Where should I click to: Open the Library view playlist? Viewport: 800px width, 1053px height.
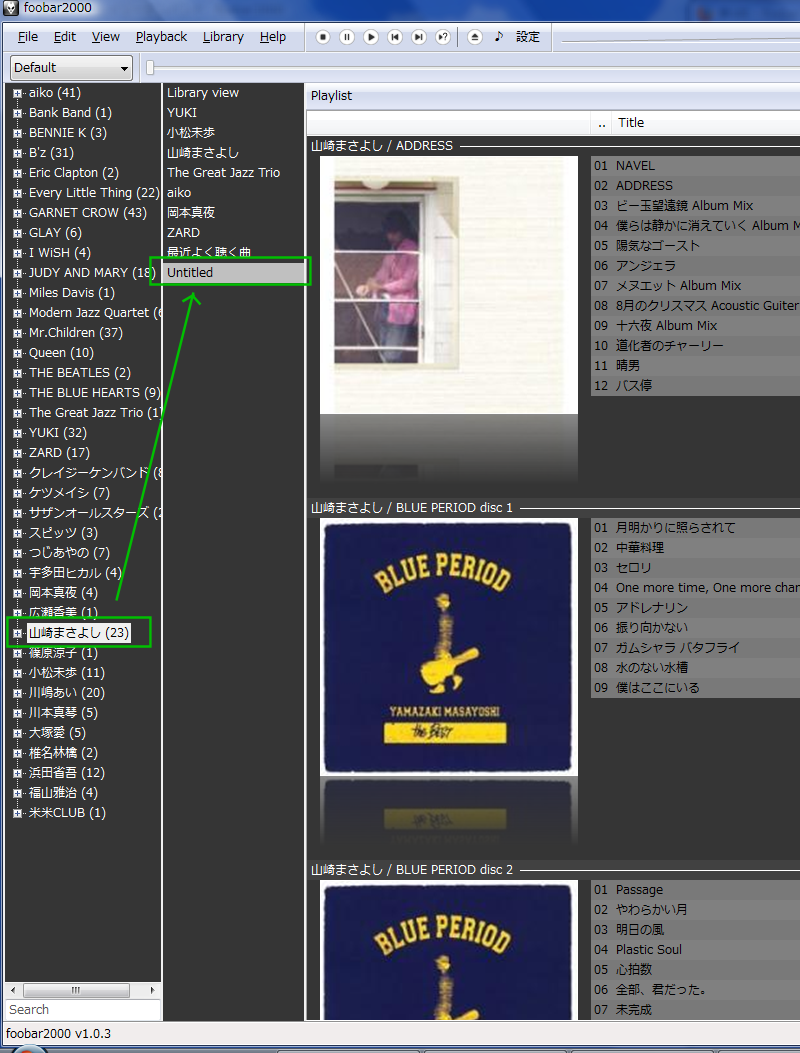click(203, 93)
